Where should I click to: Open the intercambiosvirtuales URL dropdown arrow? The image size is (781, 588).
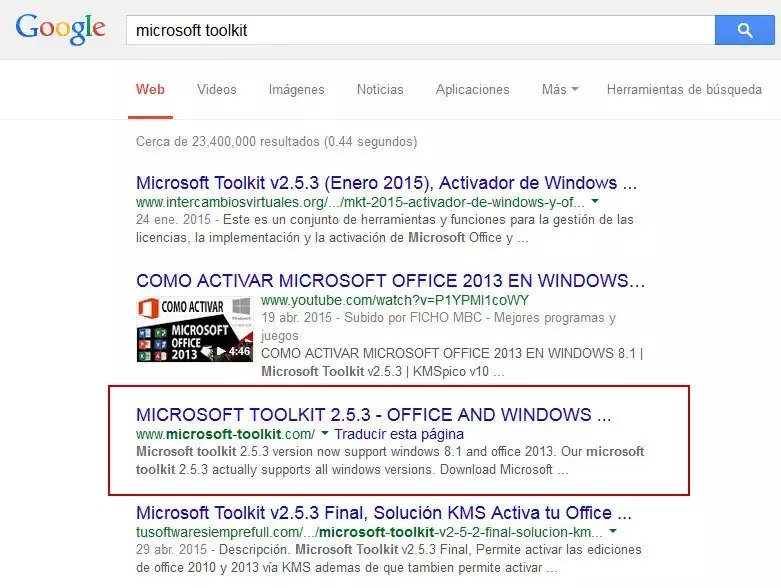pyautogui.click(x=595, y=201)
